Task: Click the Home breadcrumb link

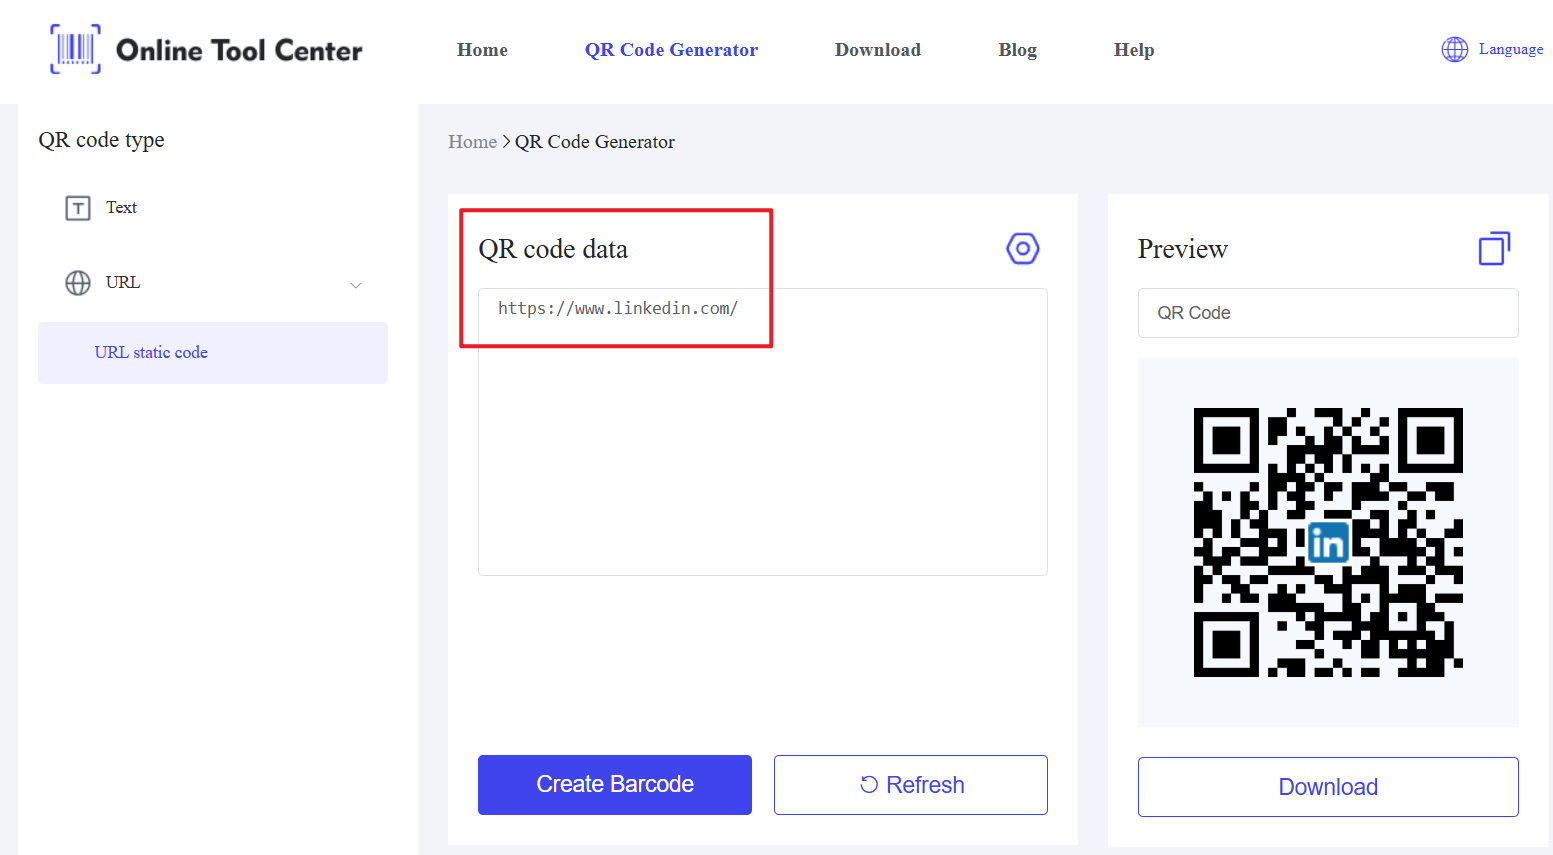Action: point(472,142)
